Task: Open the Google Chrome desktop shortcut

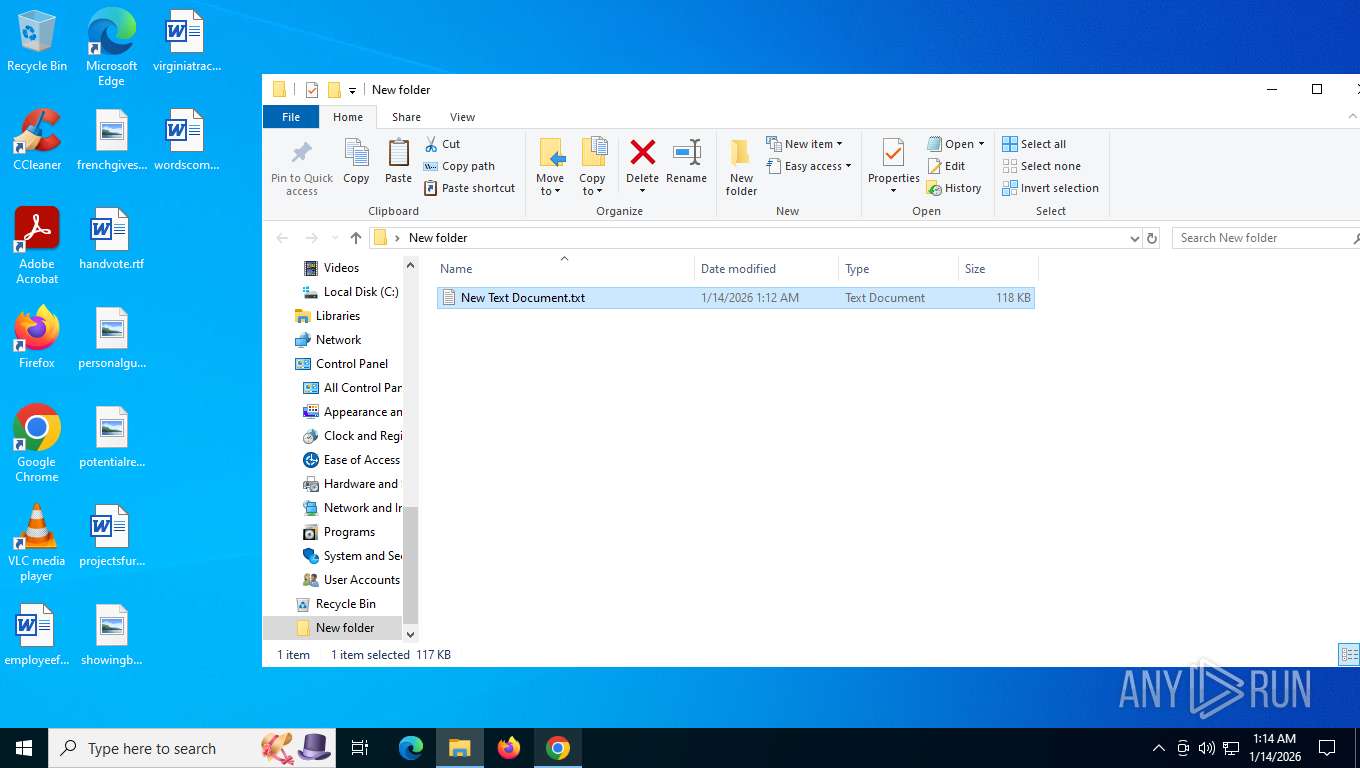Action: (x=37, y=443)
